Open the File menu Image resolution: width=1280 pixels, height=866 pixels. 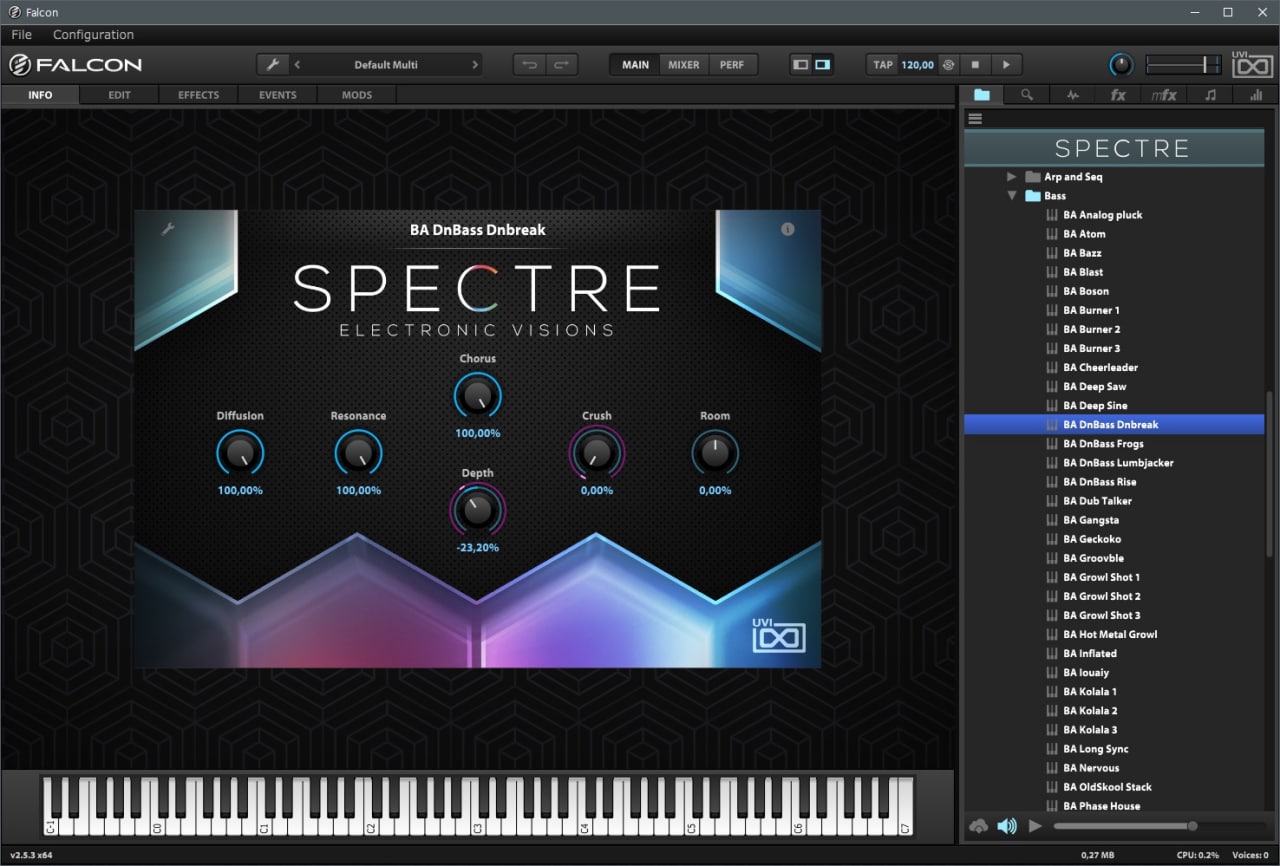(x=21, y=34)
